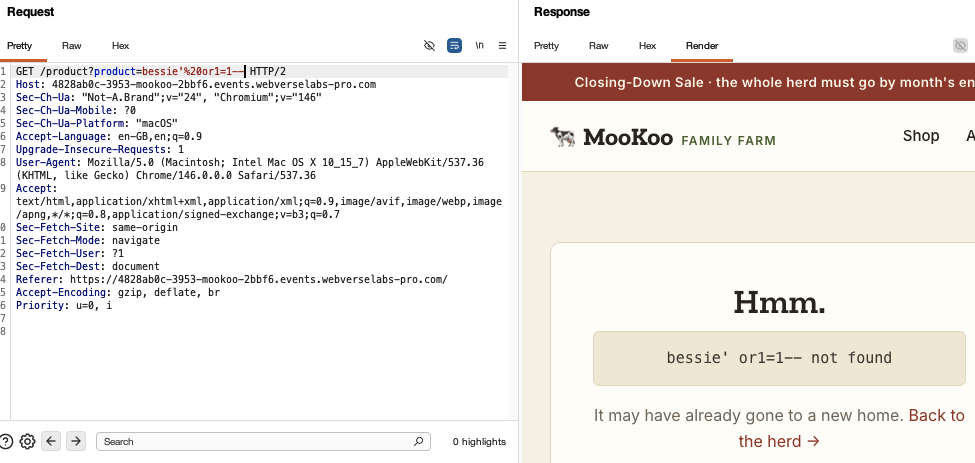Go to next search match arrow

(76, 441)
